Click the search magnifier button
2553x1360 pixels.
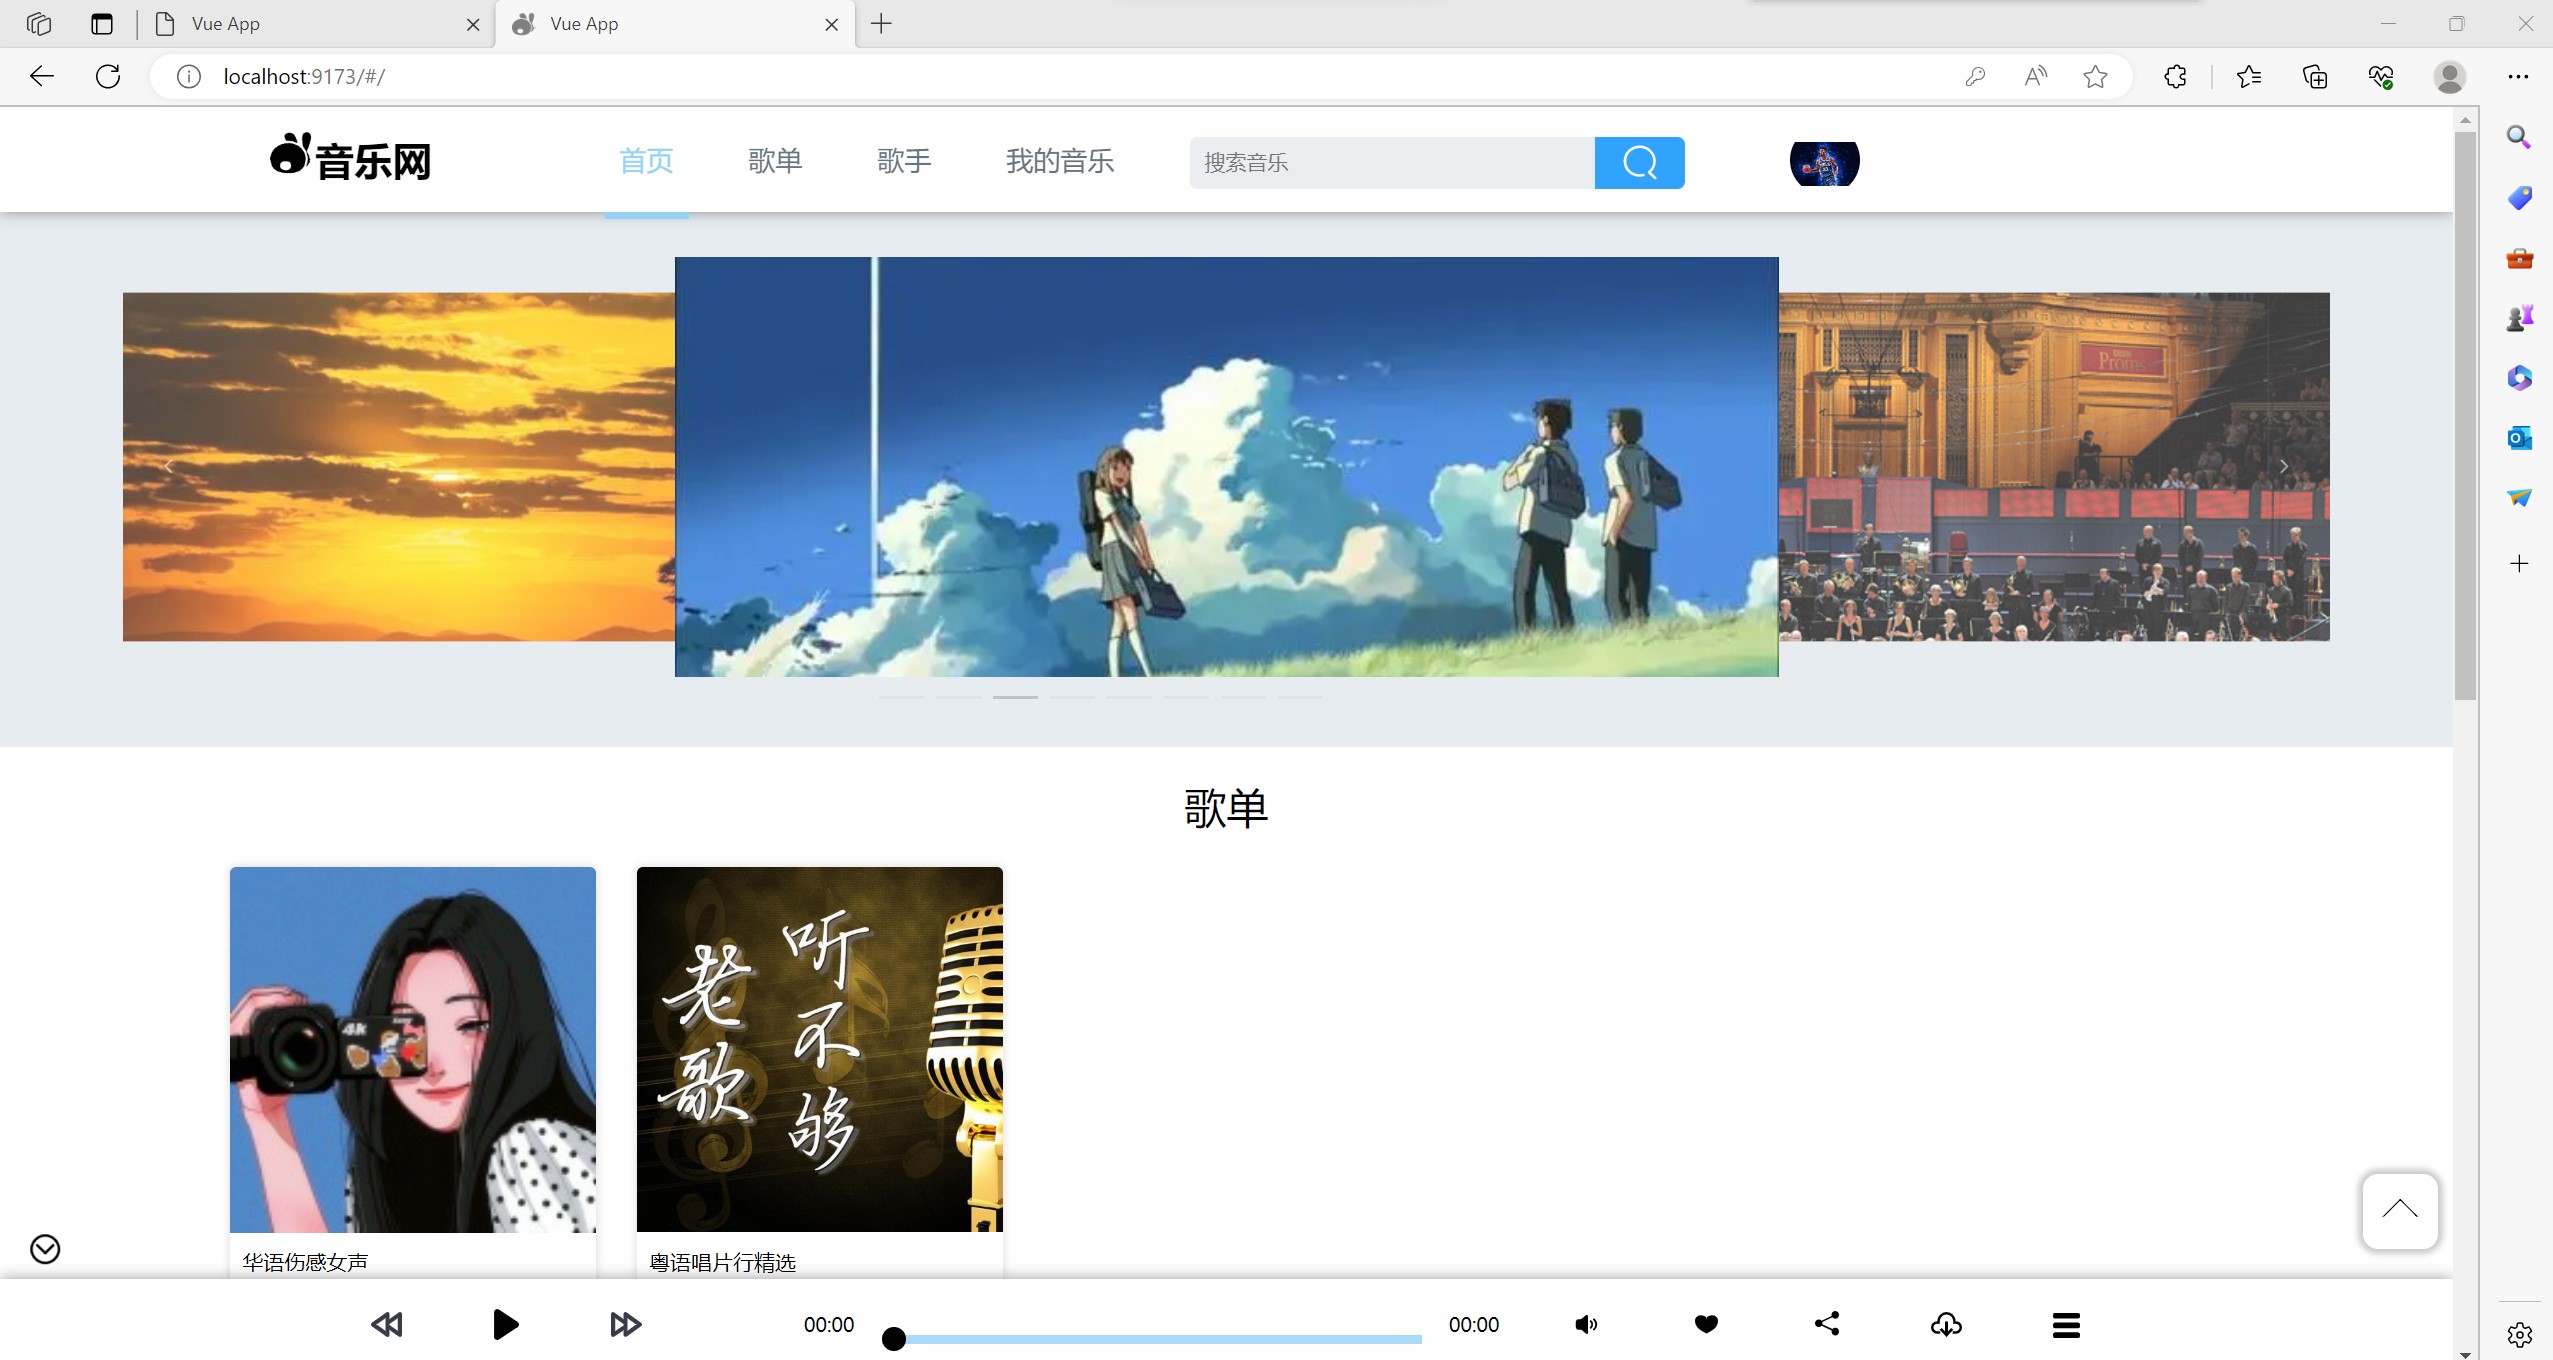point(1639,162)
